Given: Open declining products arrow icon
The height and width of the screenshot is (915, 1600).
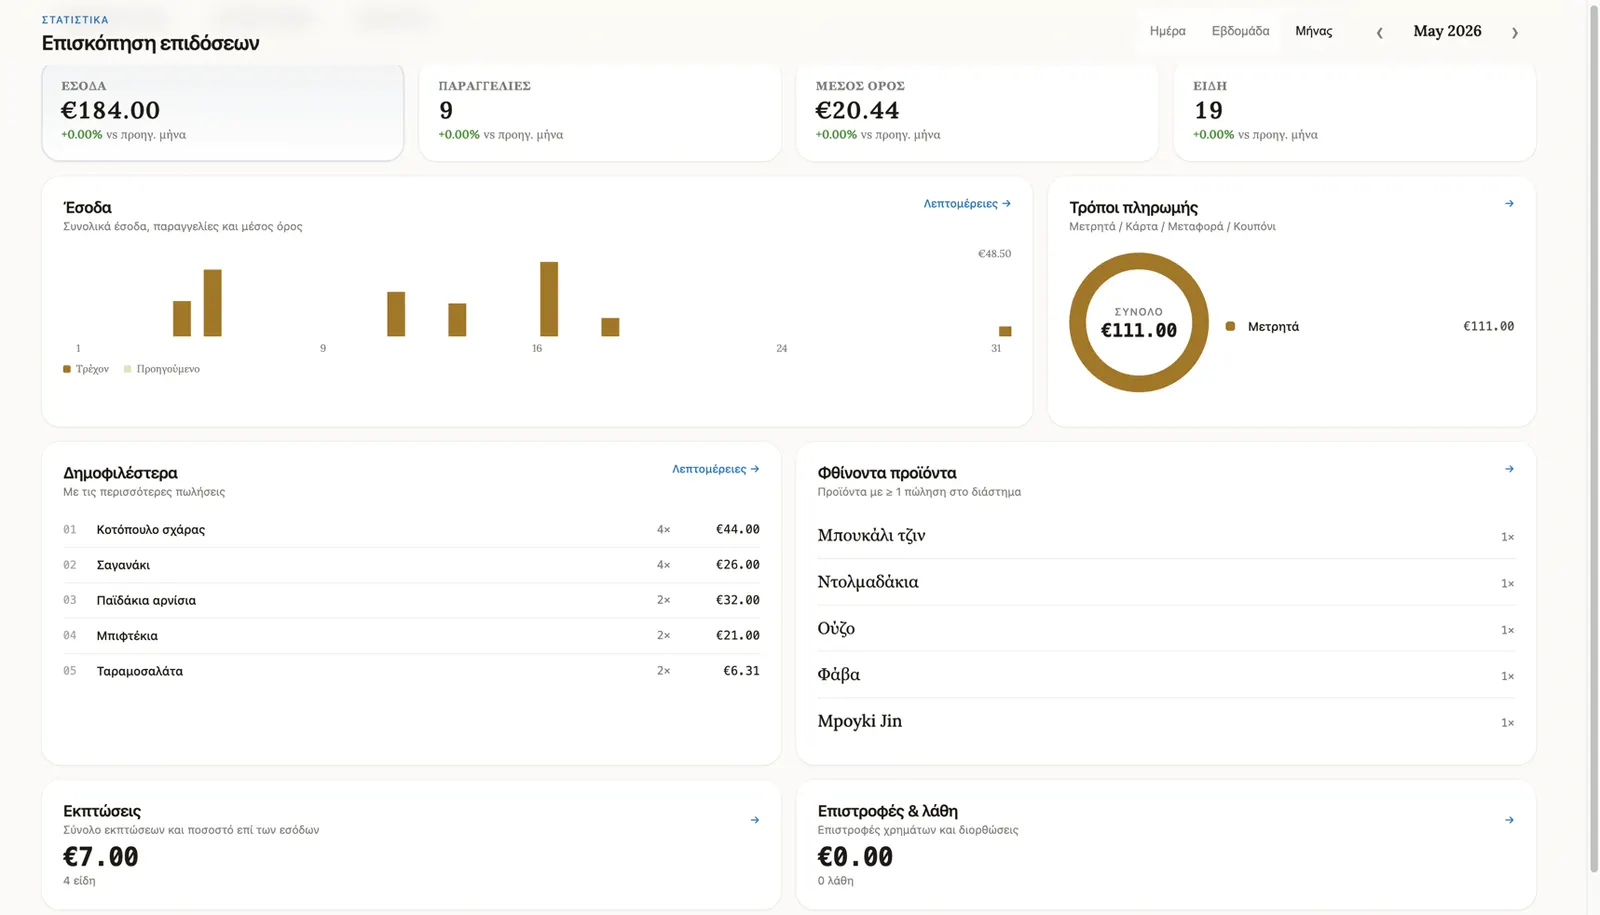Looking at the screenshot, I should point(1509,469).
